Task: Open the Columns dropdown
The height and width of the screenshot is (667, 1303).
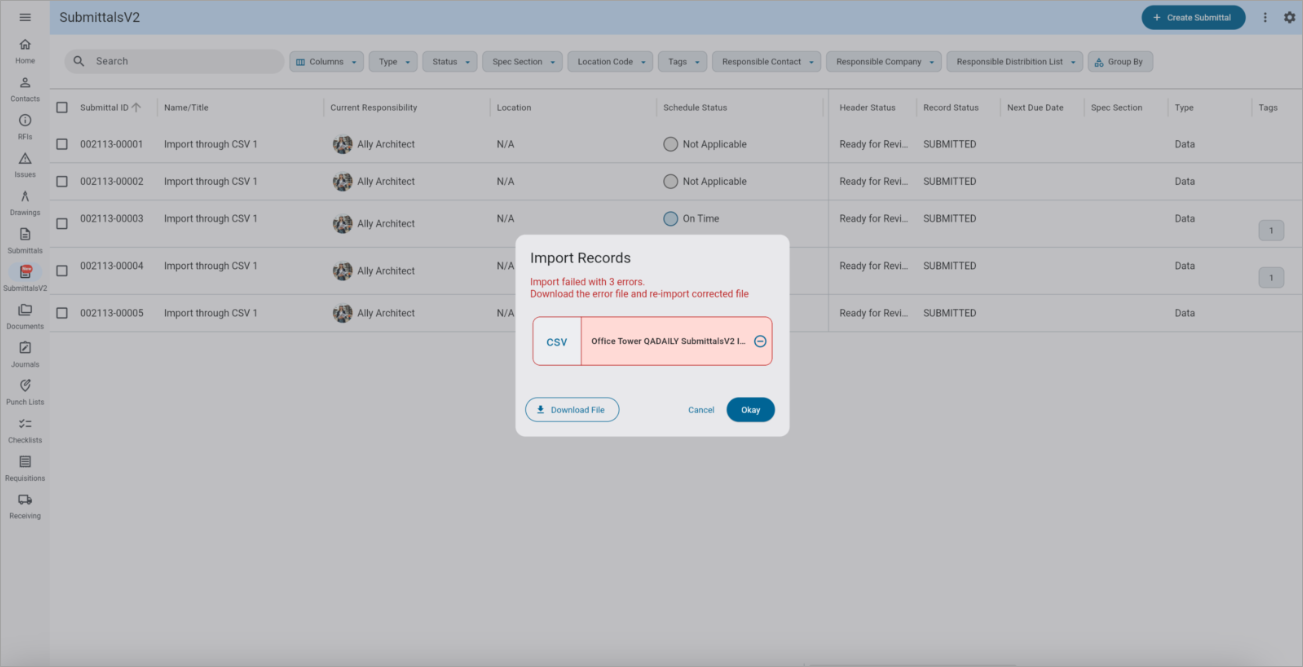Action: 326,61
